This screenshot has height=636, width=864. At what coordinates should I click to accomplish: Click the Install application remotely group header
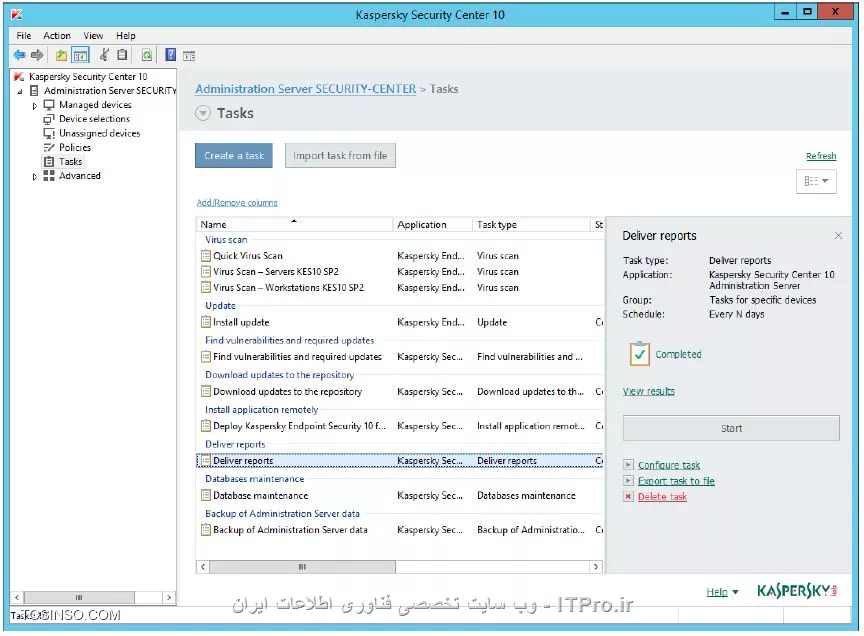(262, 410)
